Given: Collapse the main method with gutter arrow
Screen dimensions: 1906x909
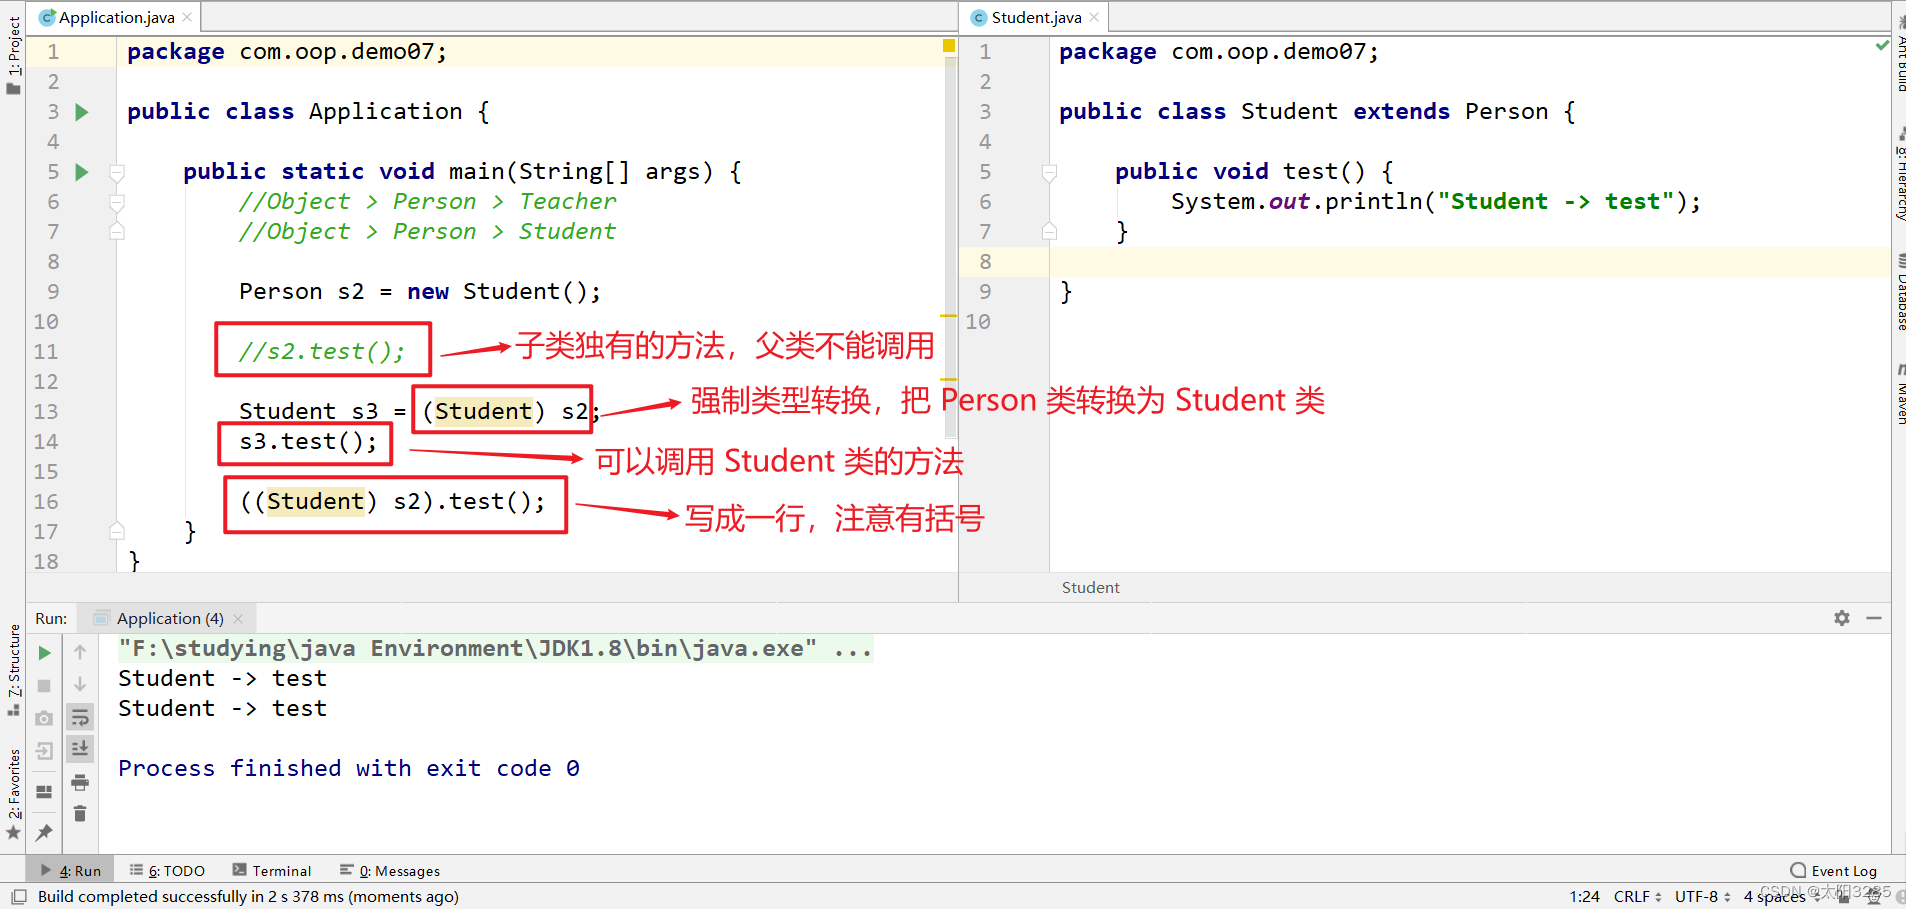Looking at the screenshot, I should [117, 171].
